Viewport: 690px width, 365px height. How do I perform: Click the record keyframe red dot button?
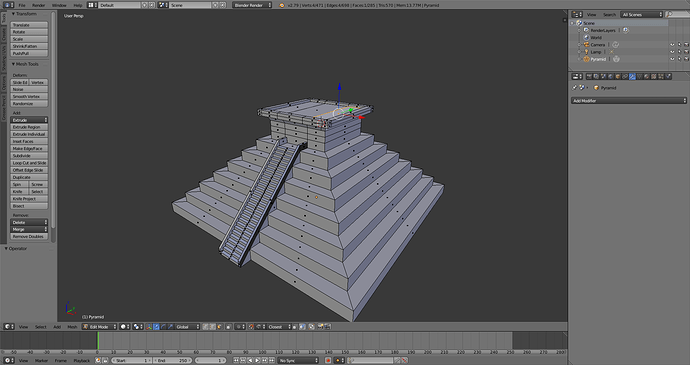328,361
